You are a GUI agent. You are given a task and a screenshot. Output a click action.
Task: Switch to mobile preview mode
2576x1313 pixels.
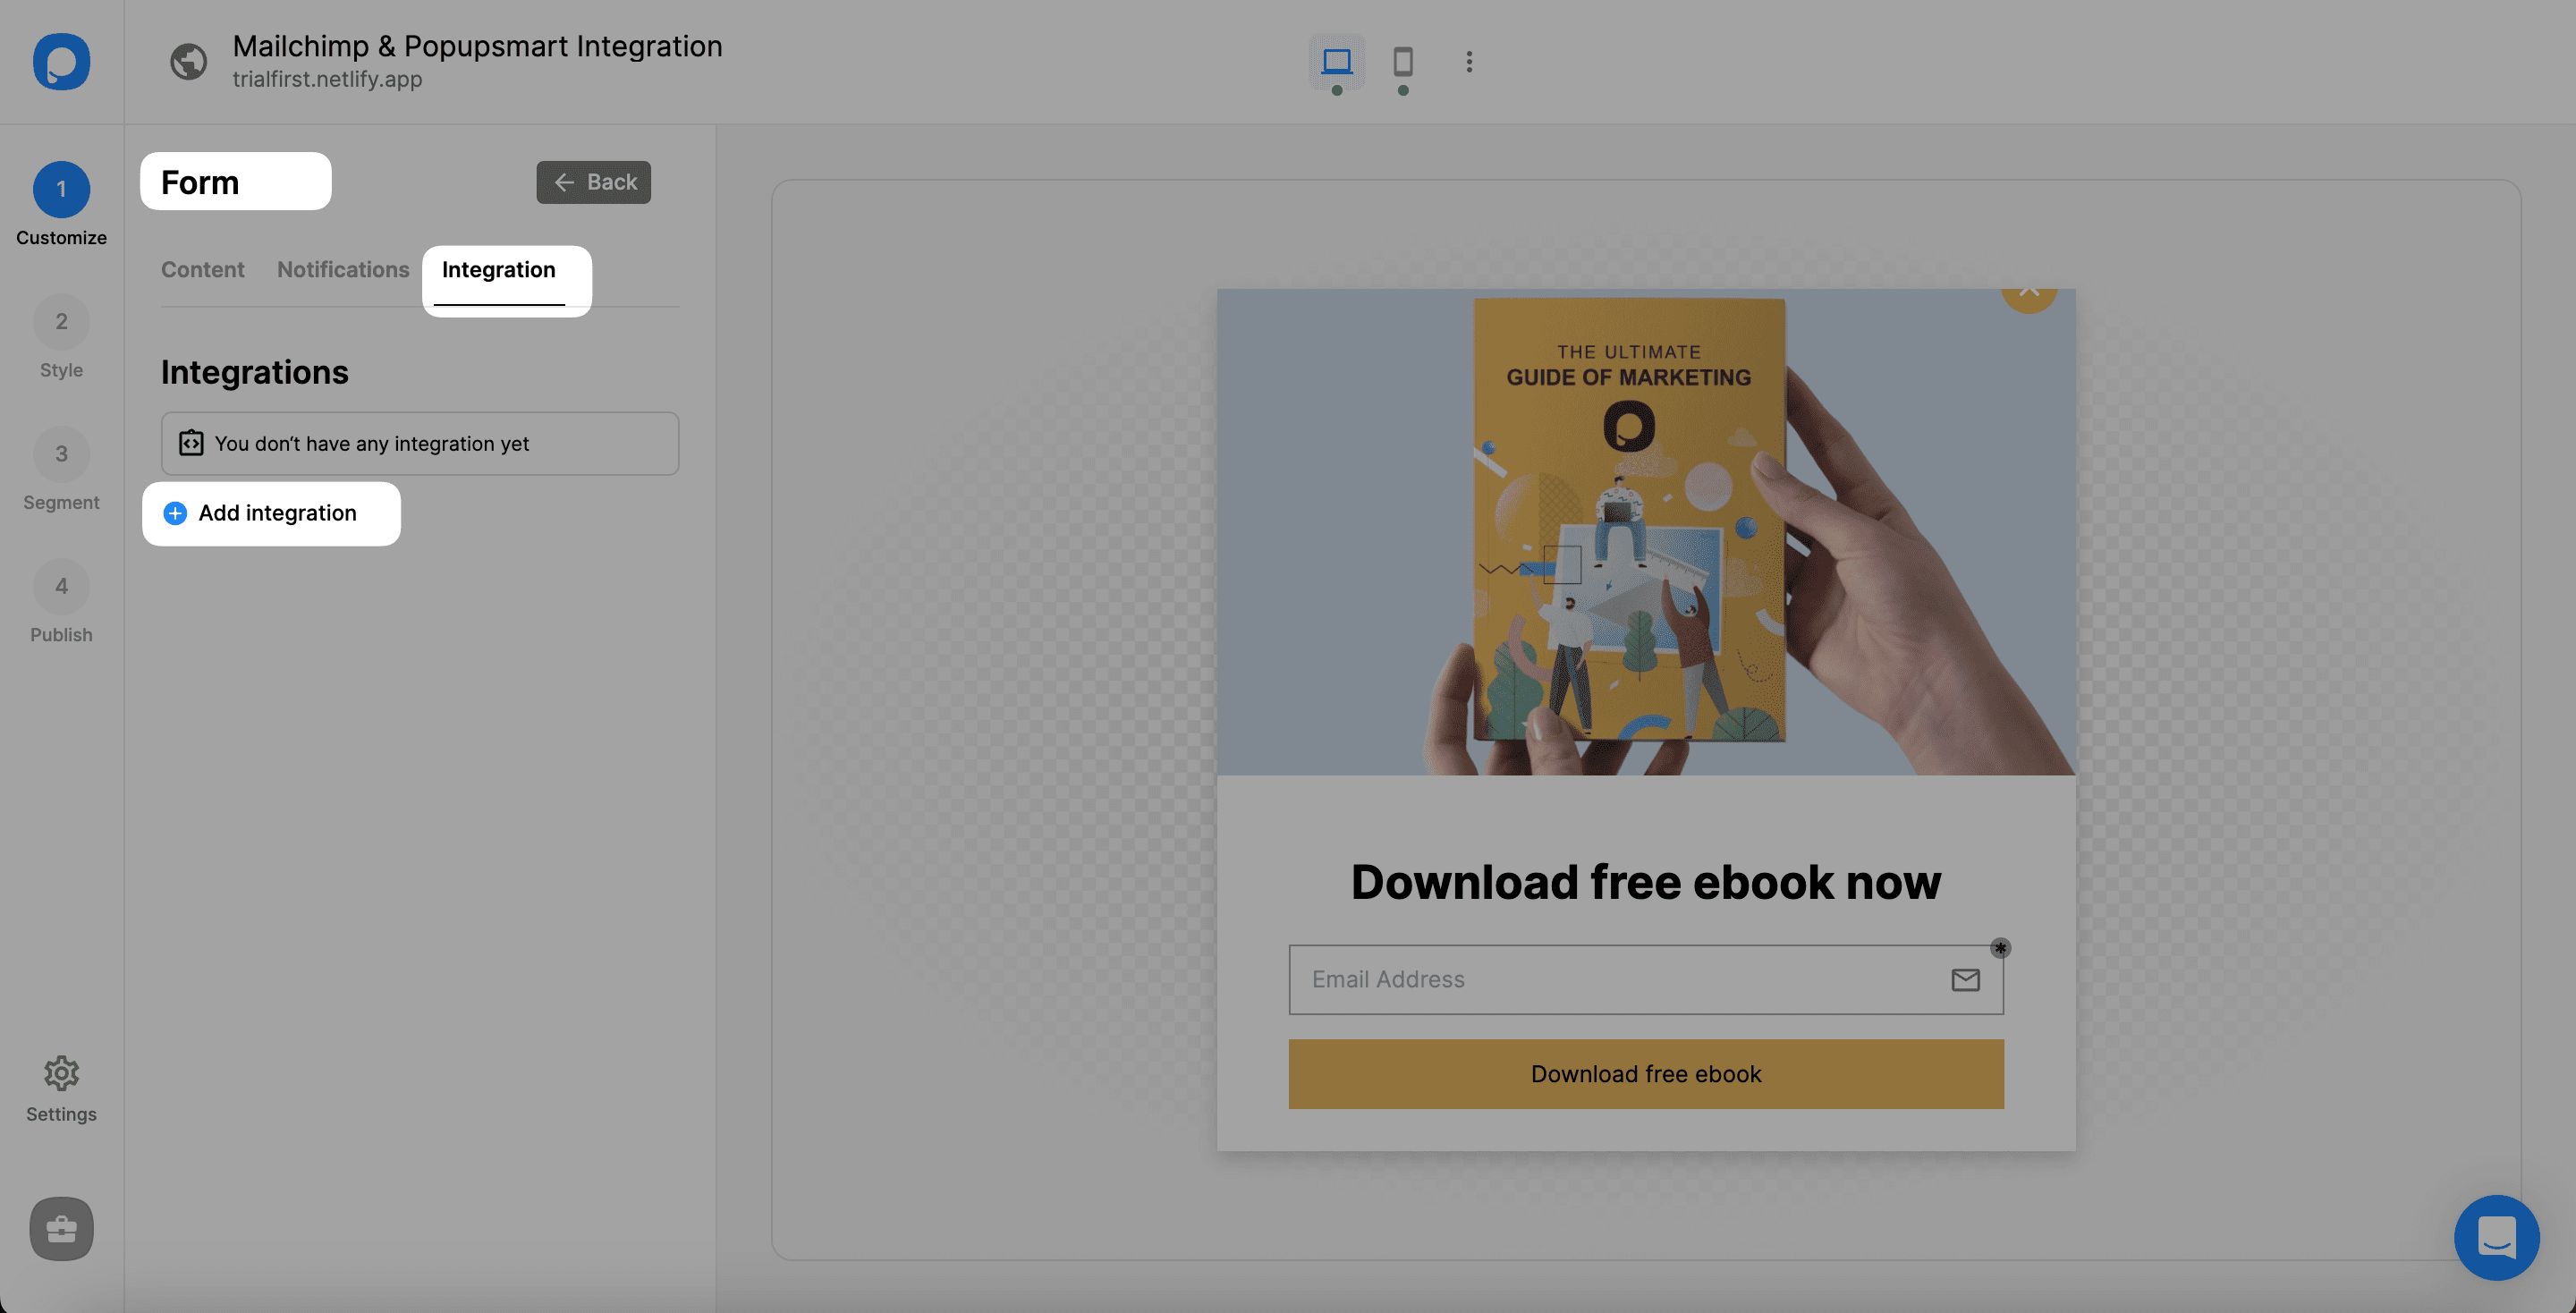coord(1402,62)
